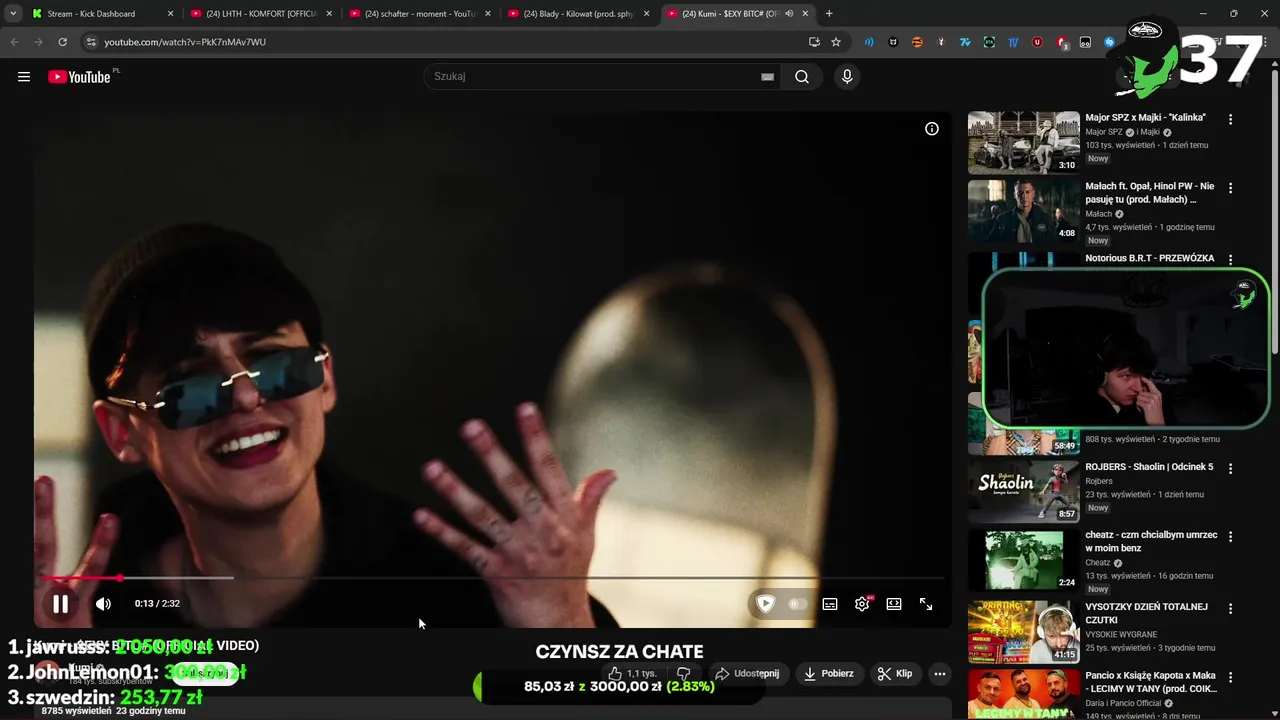Switch to Blady - Kilowat tab
The height and width of the screenshot is (720, 1280).
tap(578, 14)
